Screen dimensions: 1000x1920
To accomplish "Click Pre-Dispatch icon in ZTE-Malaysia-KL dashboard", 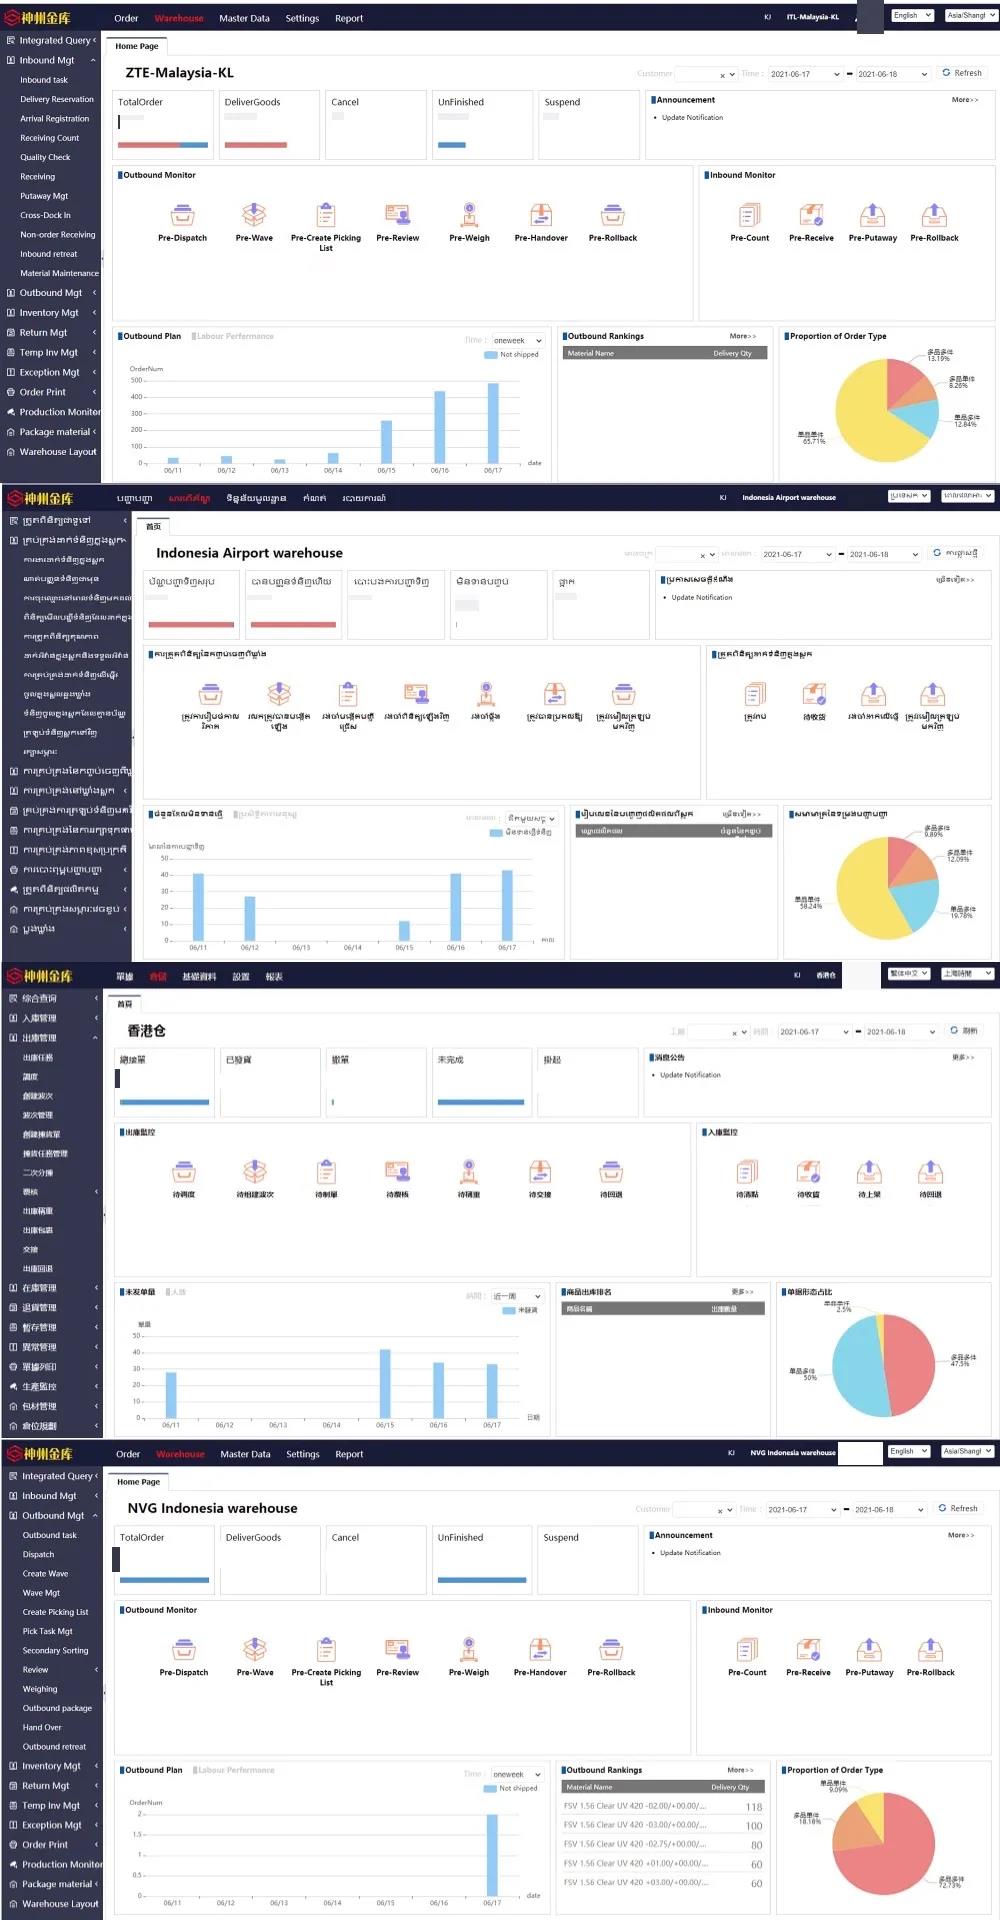I will pyautogui.click(x=182, y=215).
